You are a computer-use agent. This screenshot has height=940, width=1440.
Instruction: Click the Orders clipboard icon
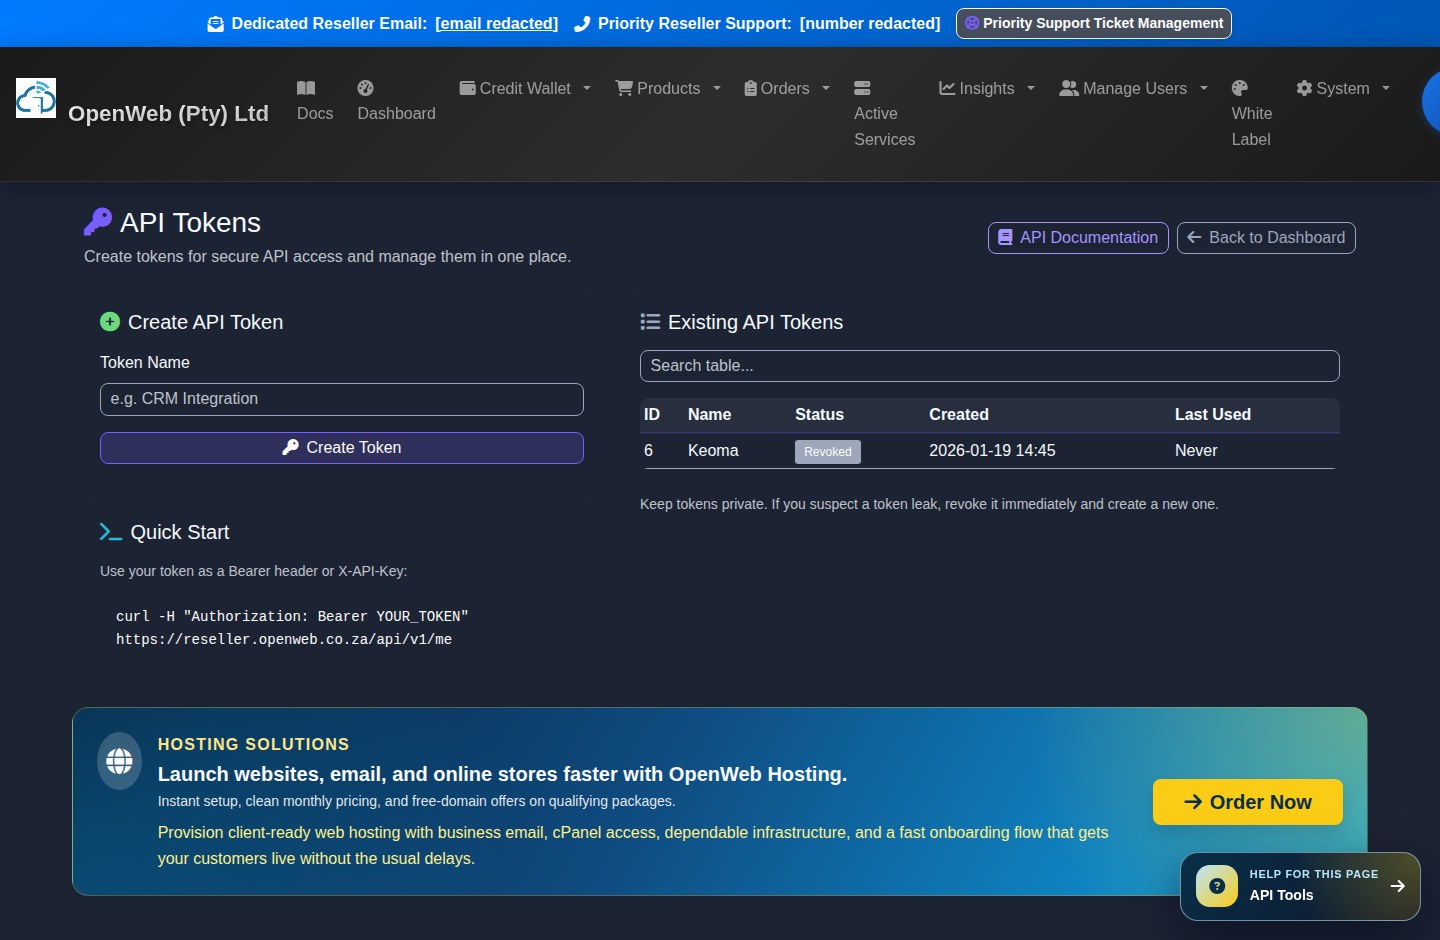[750, 88]
